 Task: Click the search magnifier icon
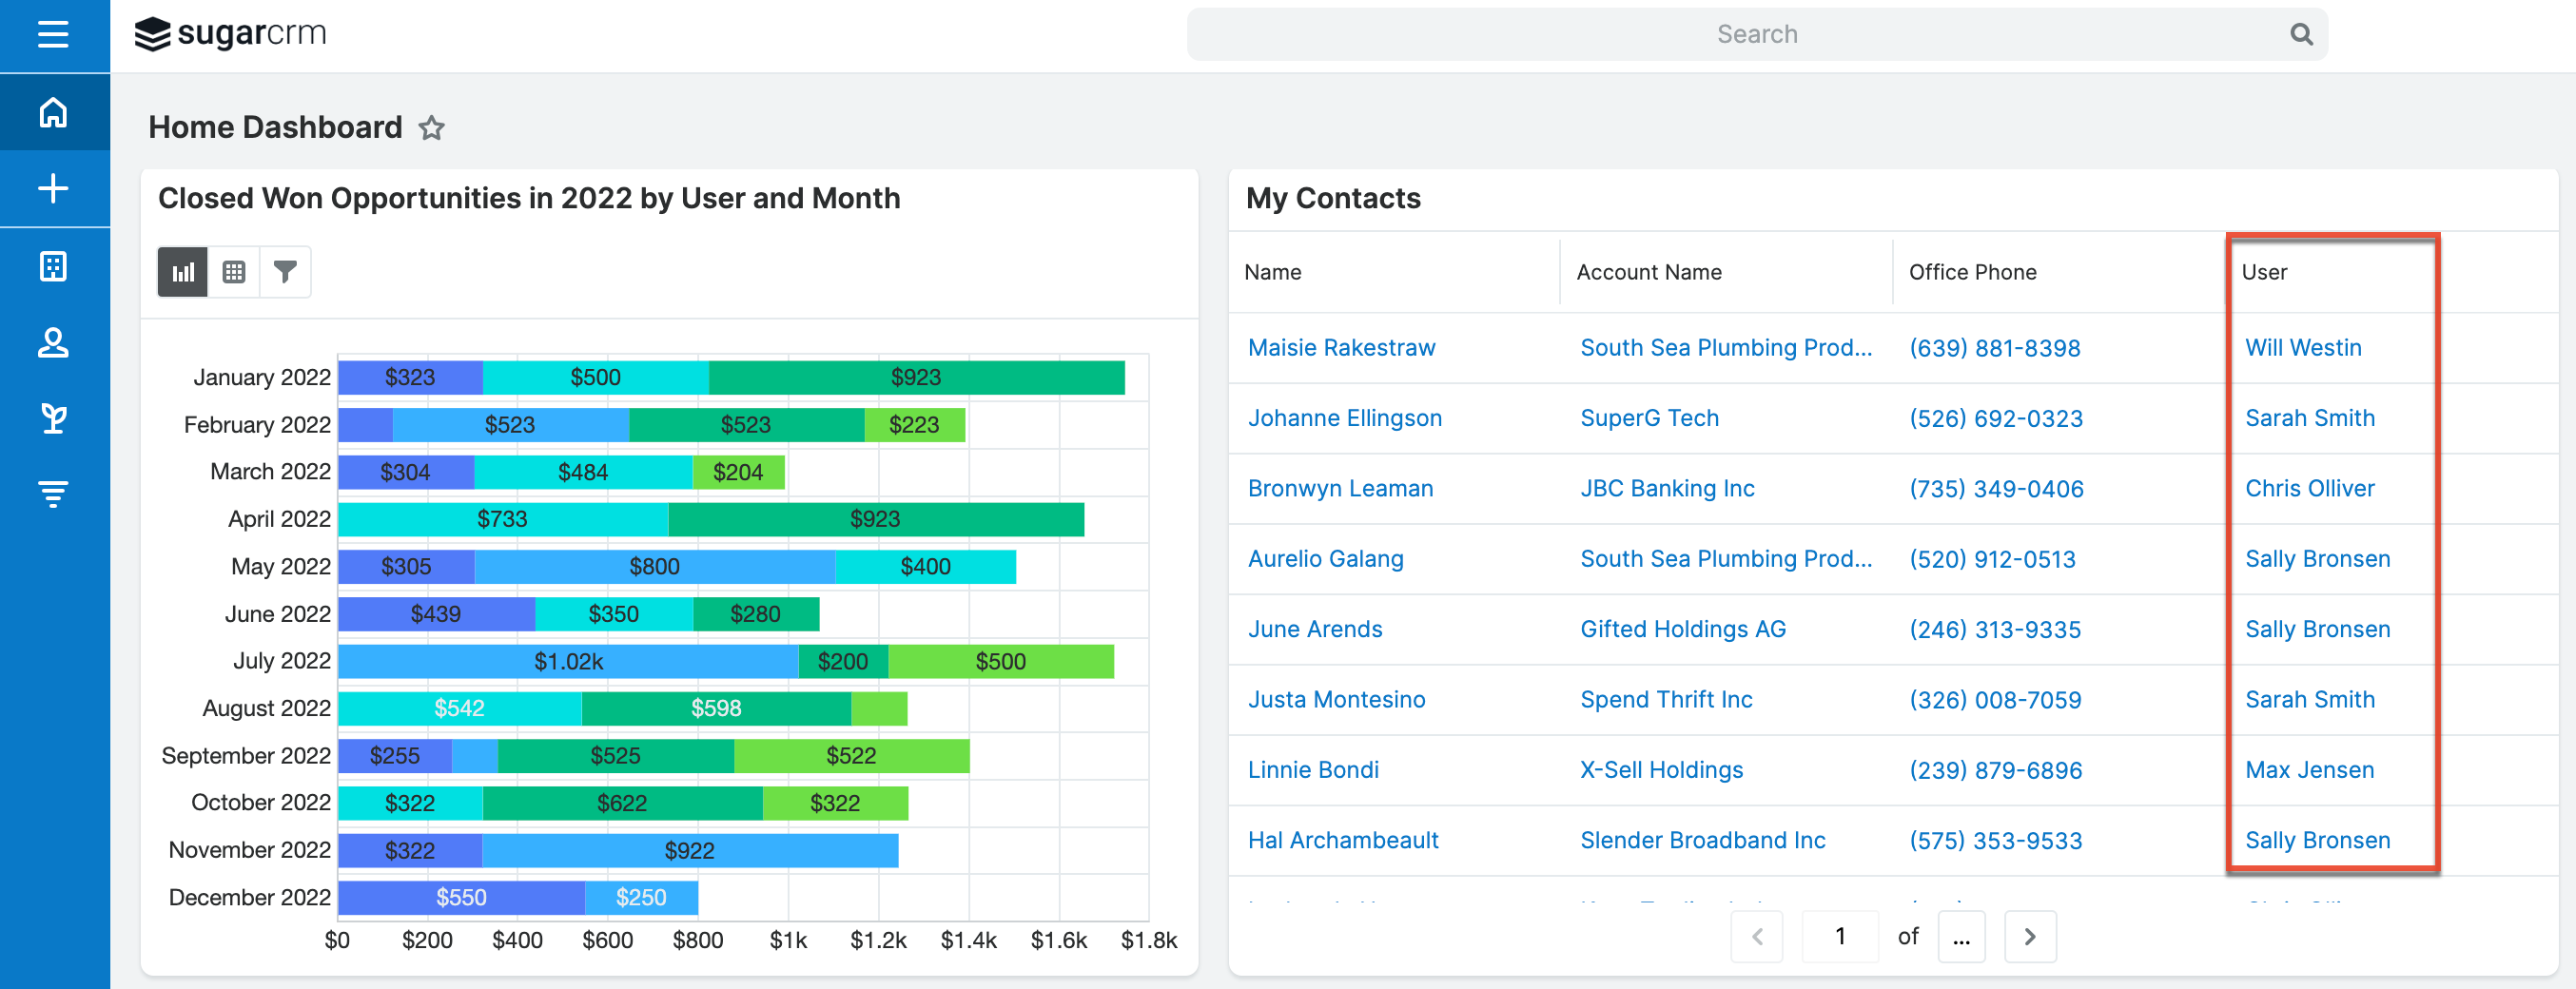(2301, 33)
